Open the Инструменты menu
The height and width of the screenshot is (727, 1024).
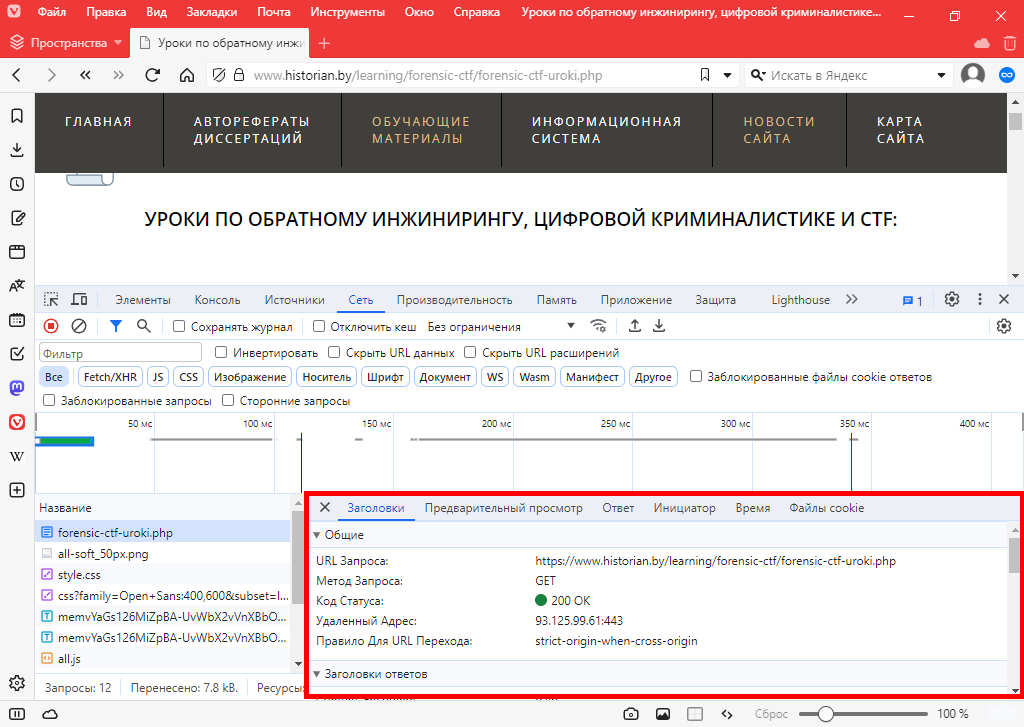347,13
